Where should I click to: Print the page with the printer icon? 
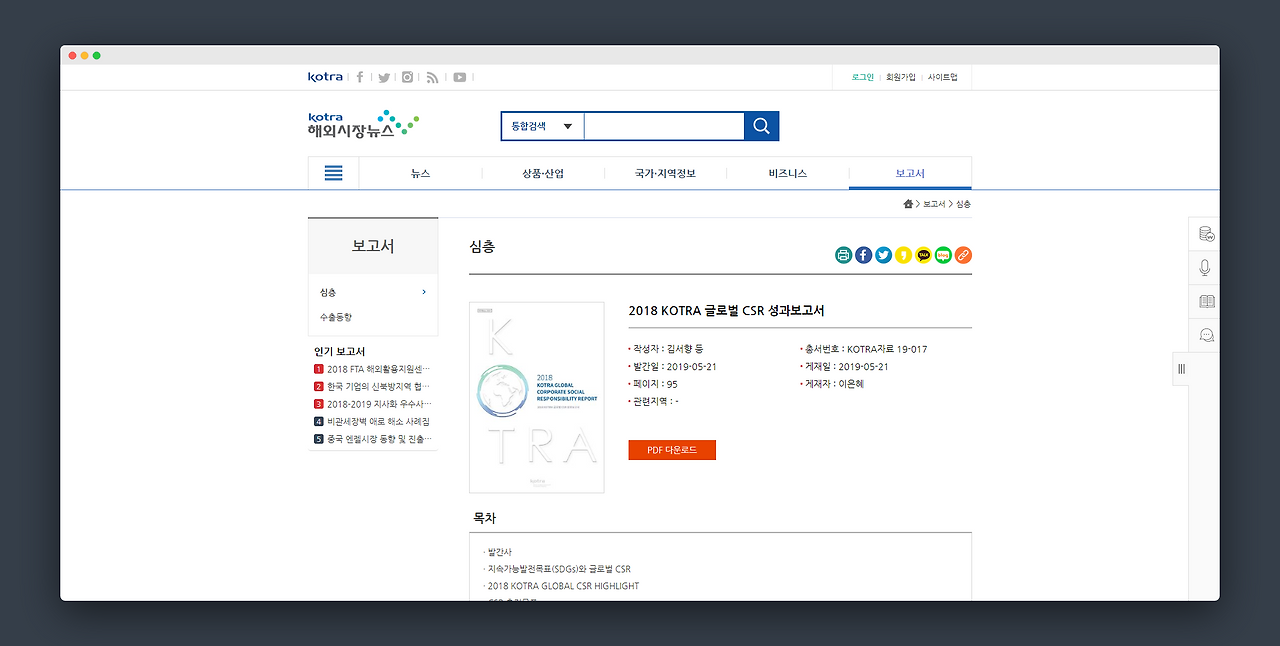[x=844, y=255]
